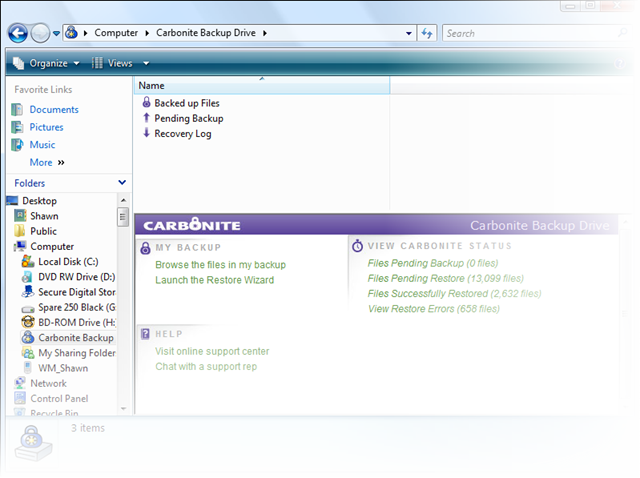The width and height of the screenshot is (640, 478).
Task: Open Documents favorite link
Action: [x=54, y=110]
